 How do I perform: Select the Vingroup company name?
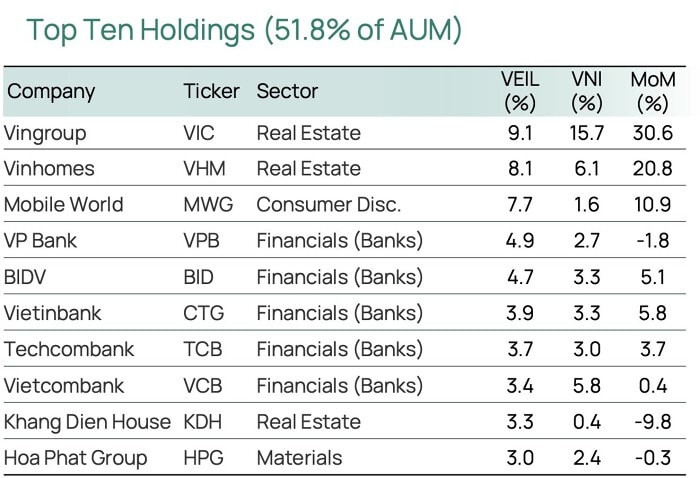45,133
